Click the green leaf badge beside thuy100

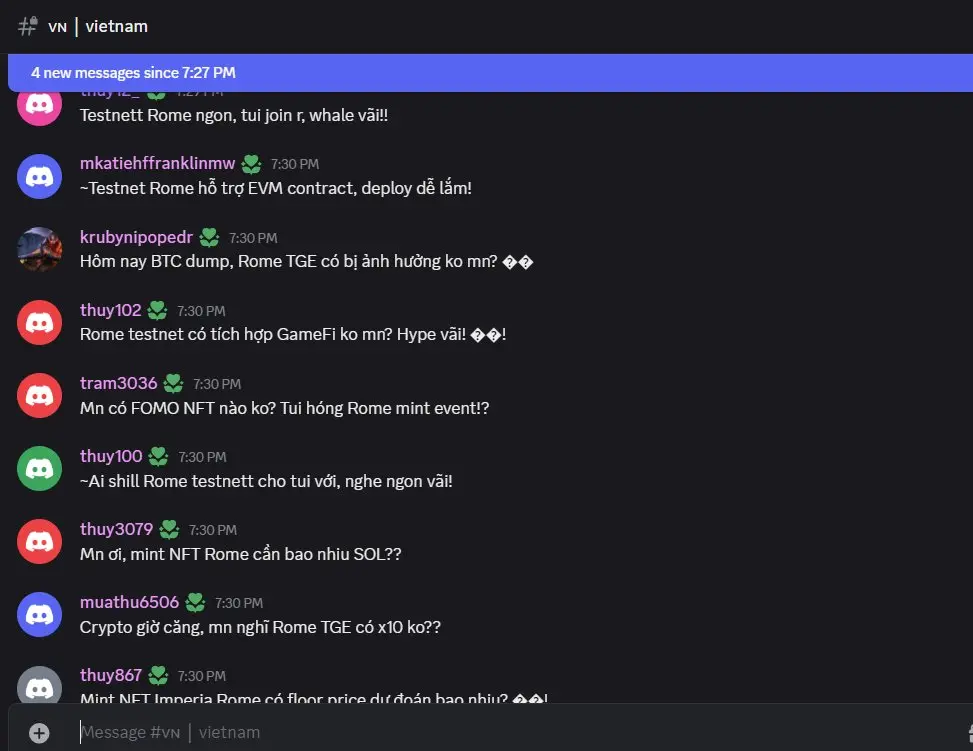pyautogui.click(x=158, y=456)
